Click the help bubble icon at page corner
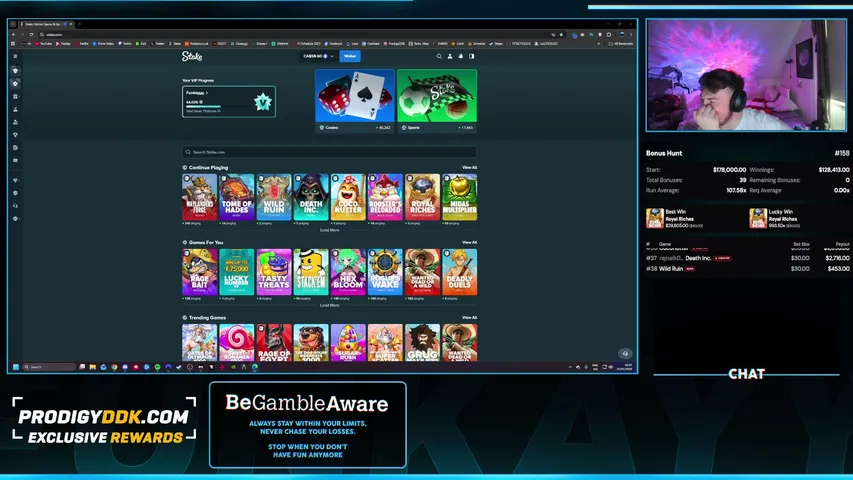The height and width of the screenshot is (480, 853). (x=625, y=353)
